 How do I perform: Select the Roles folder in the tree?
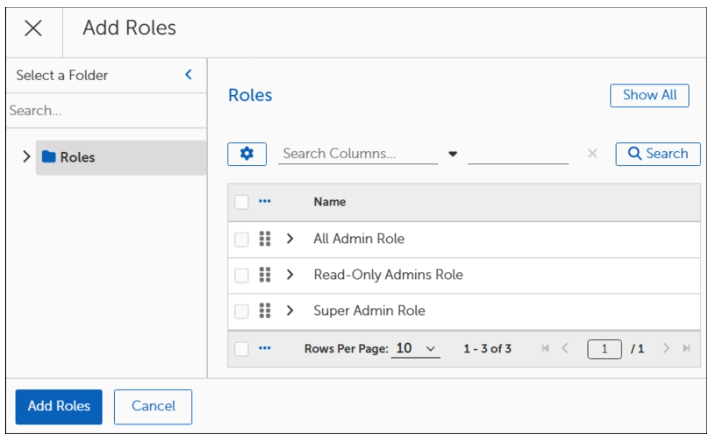click(x=76, y=157)
